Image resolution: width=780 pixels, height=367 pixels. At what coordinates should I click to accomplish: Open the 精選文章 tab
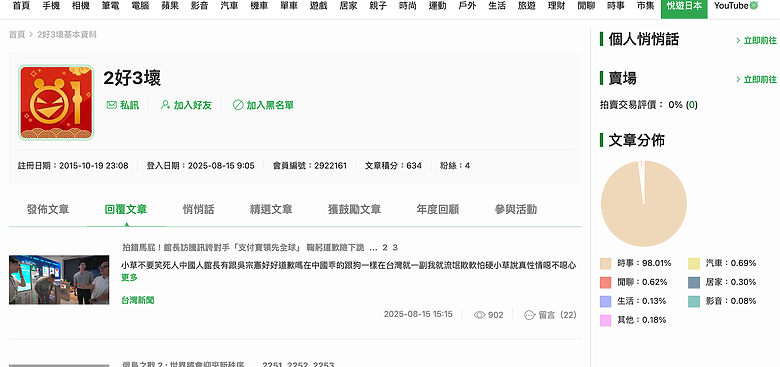click(271, 209)
